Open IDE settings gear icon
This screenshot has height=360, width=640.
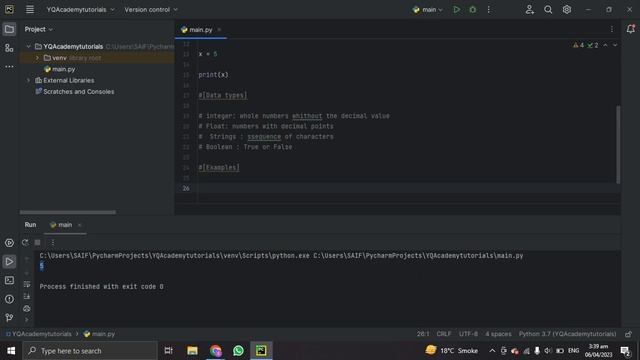coord(567,9)
